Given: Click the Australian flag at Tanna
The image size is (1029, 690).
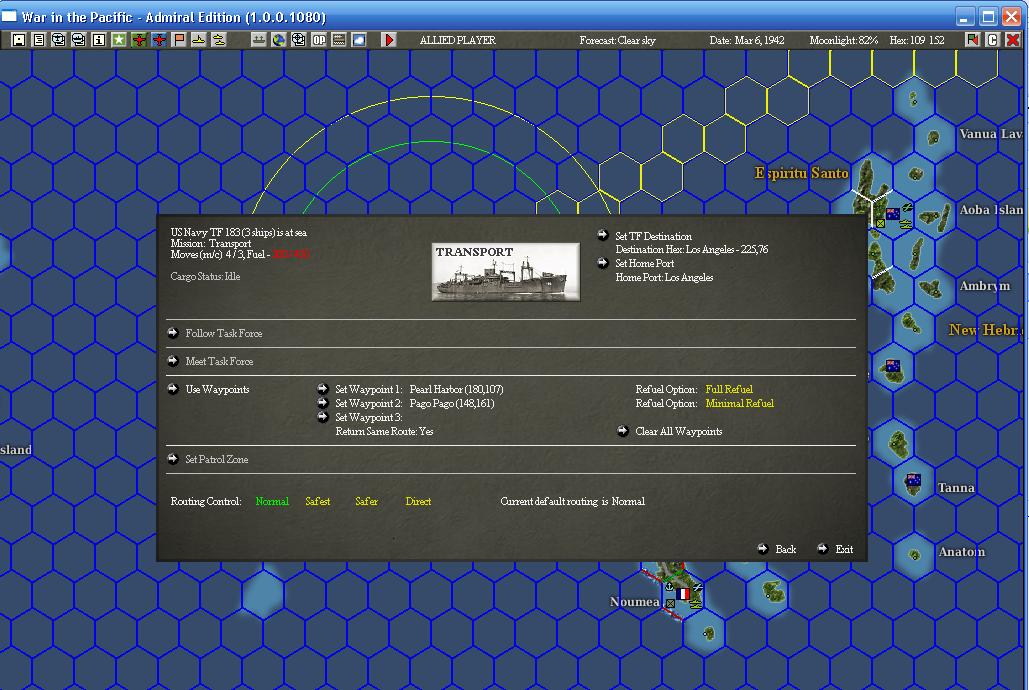Looking at the screenshot, I should [913, 480].
